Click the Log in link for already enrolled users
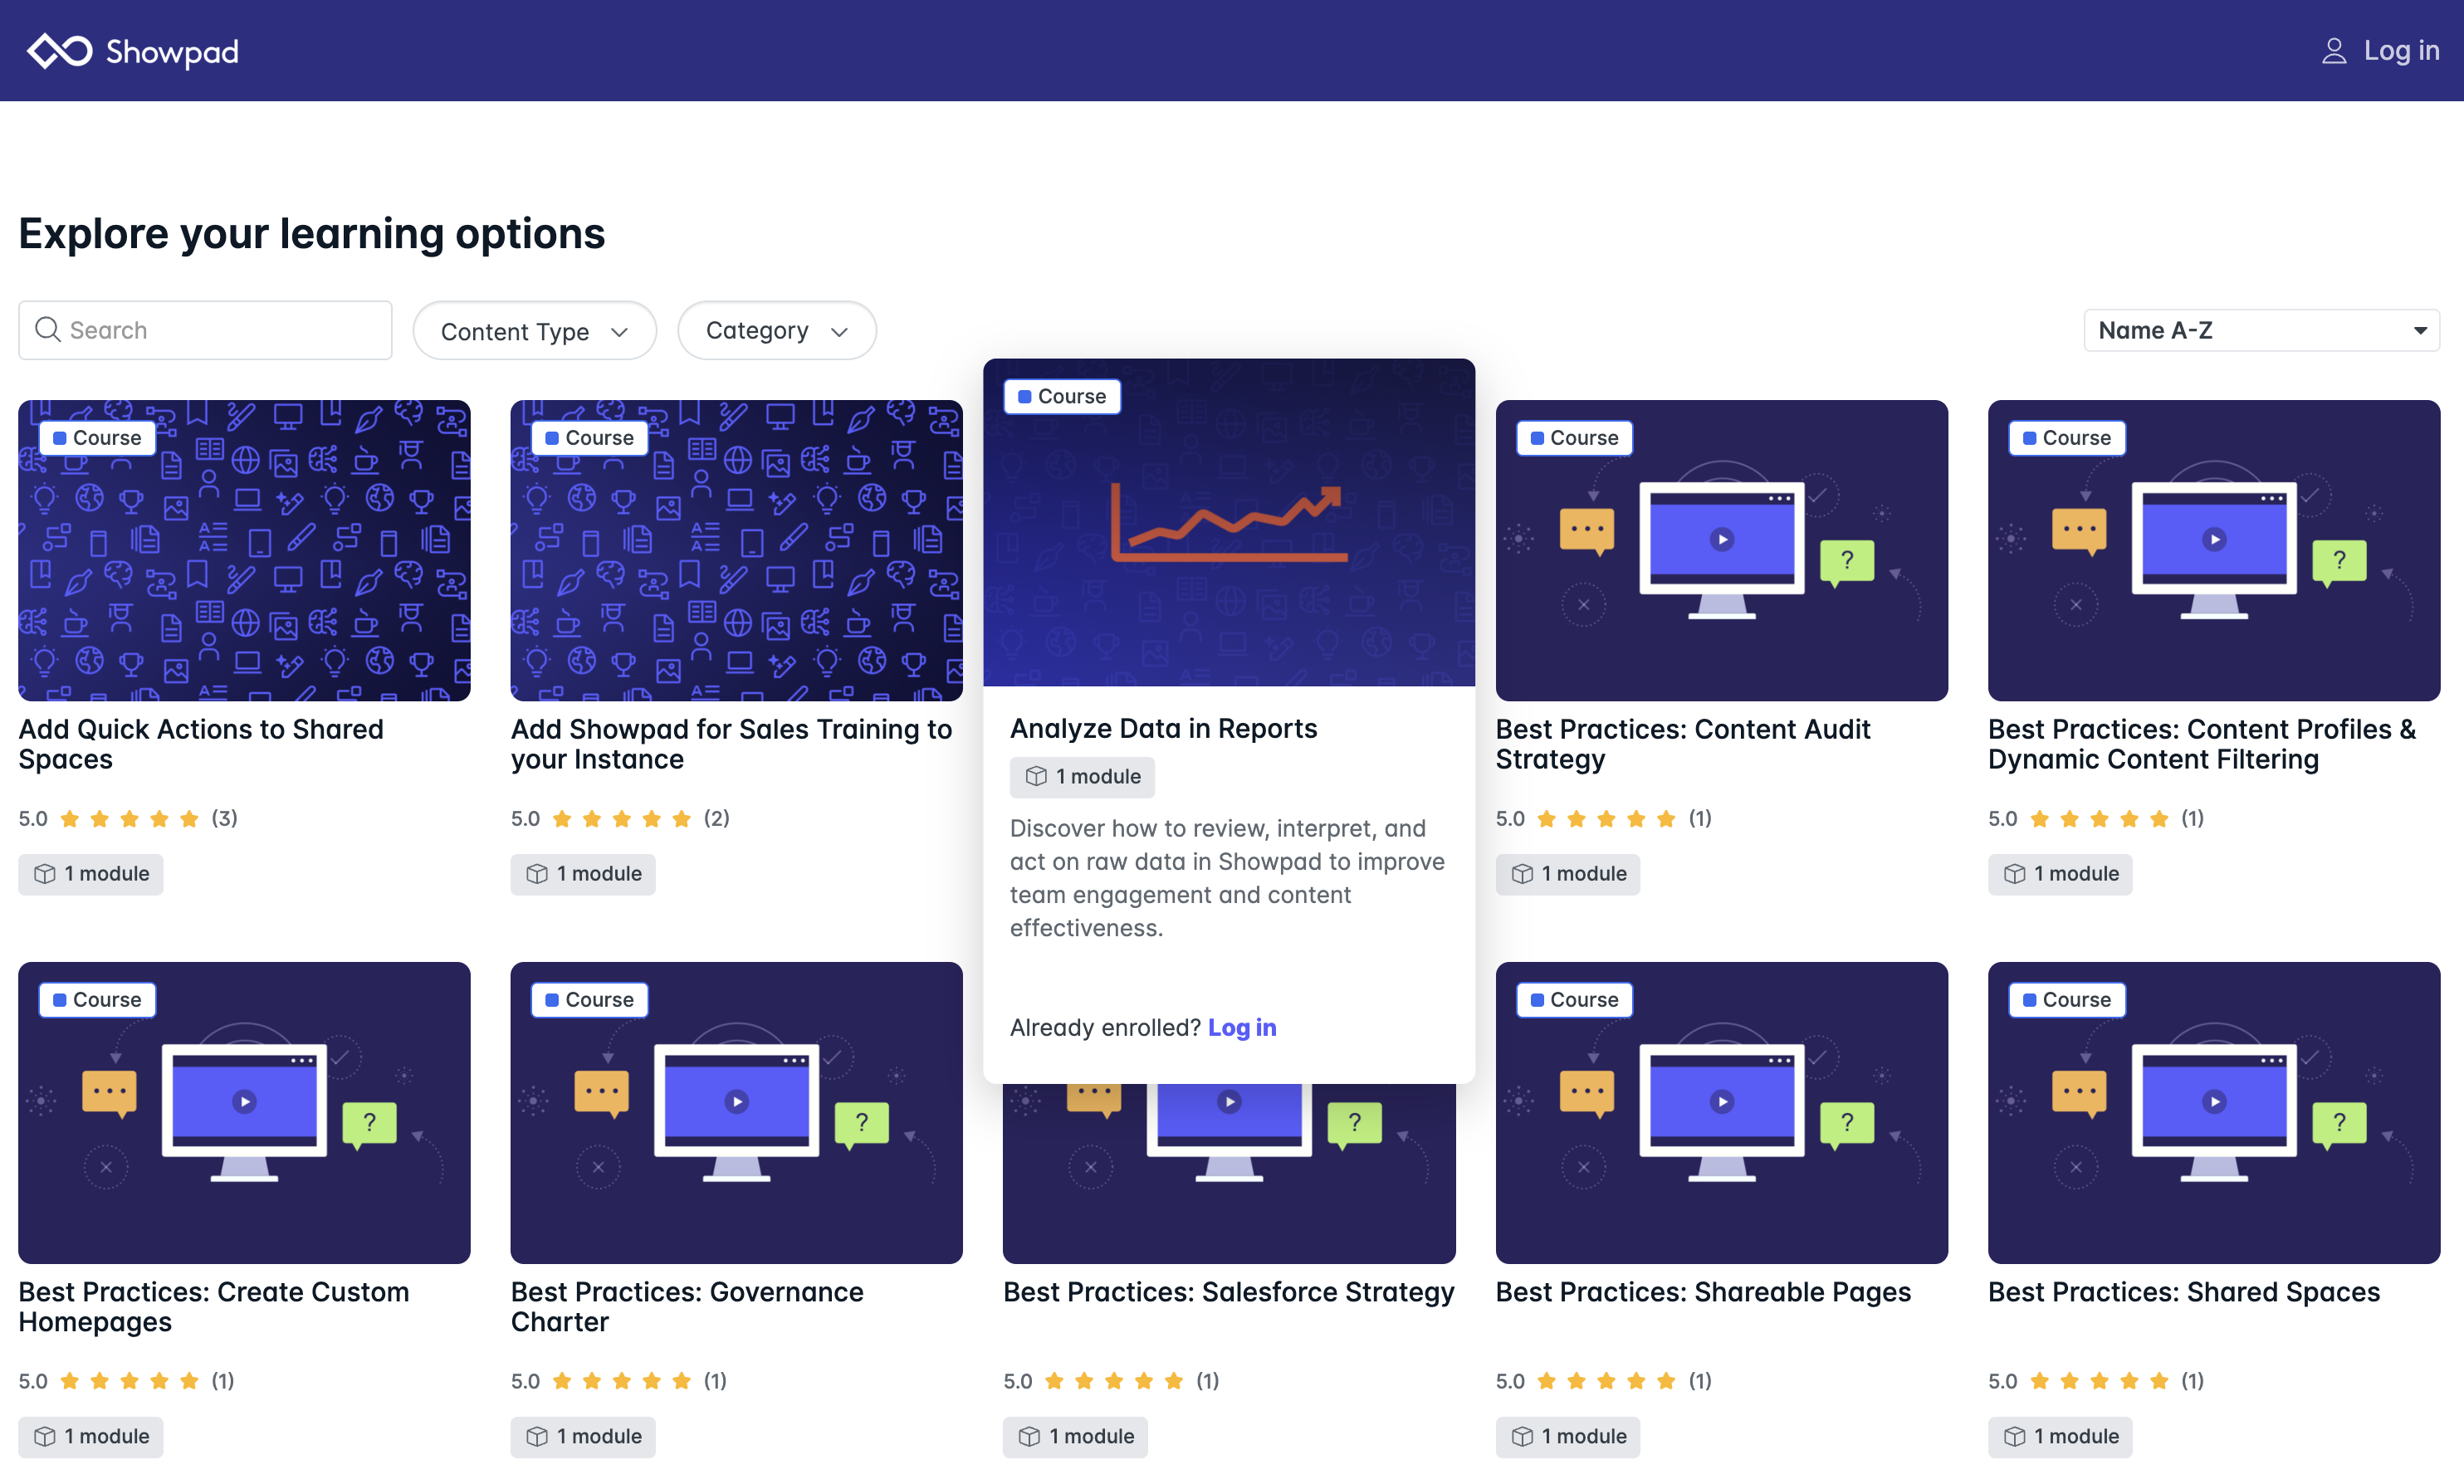The width and height of the screenshot is (2464, 1484). pyautogui.click(x=1242, y=1026)
